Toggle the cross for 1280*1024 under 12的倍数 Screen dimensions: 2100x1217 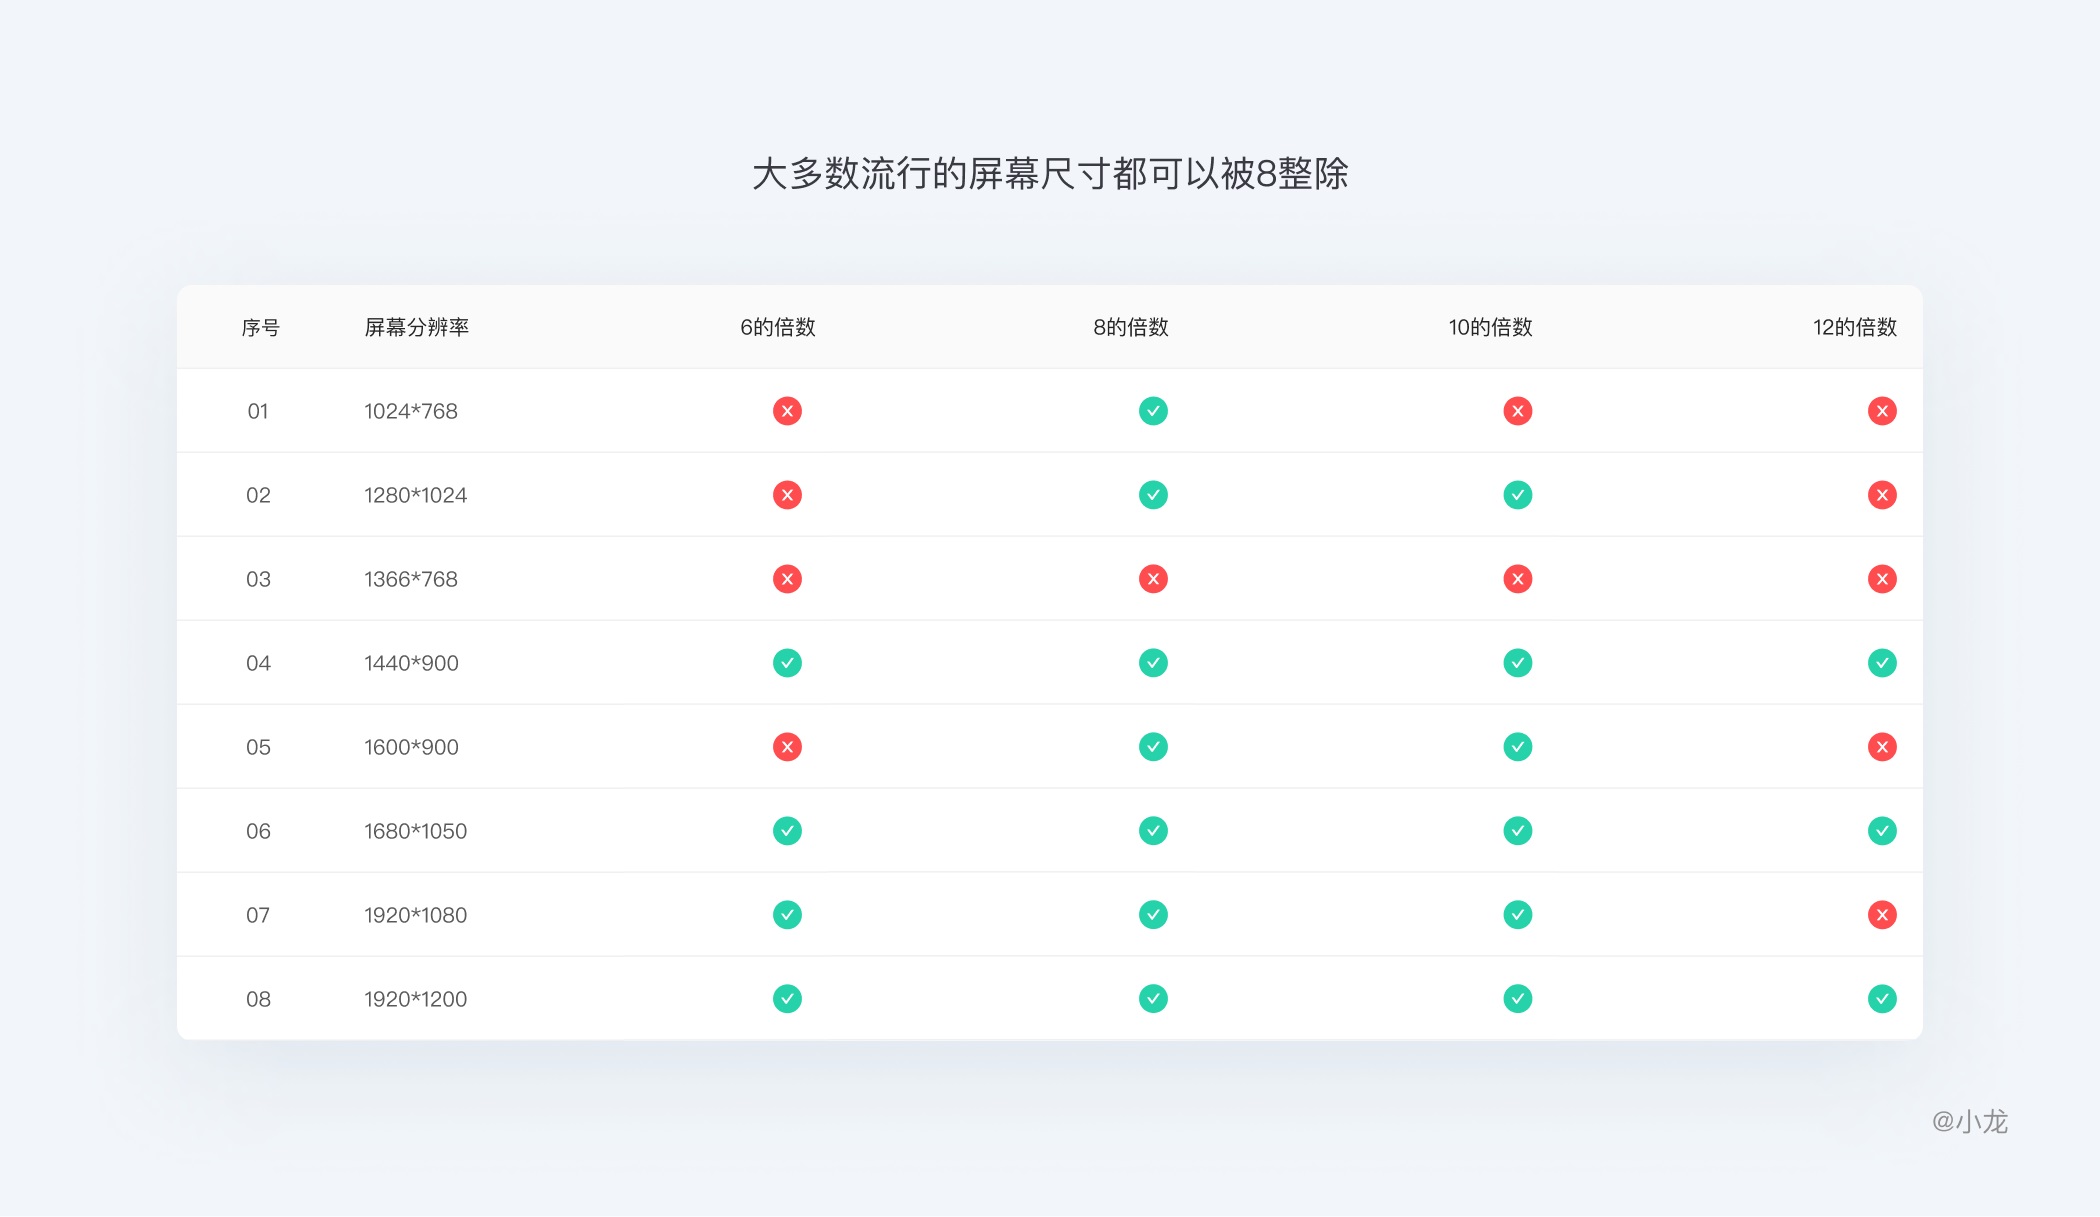pos(1883,494)
